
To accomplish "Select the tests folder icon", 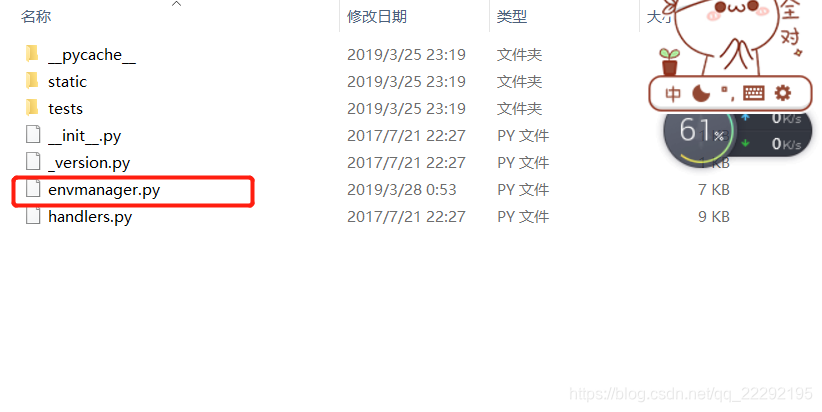I will [32, 108].
